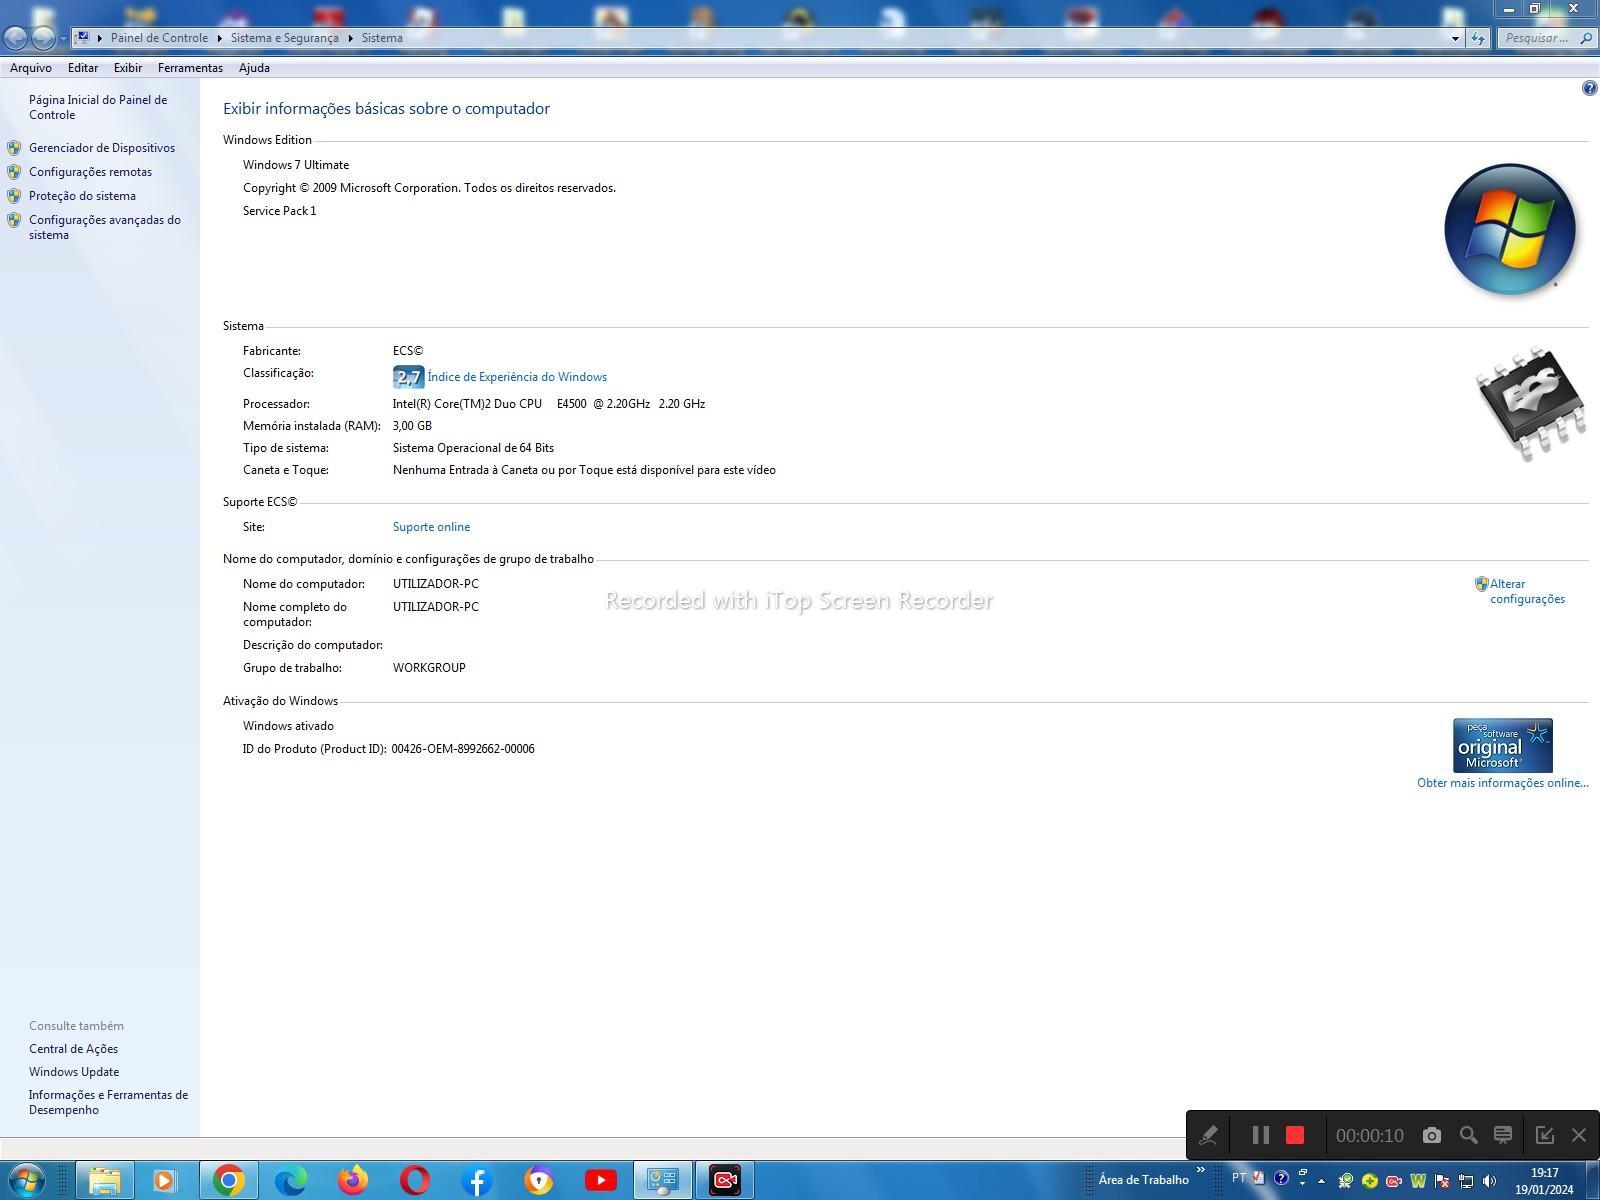Open recent pages dropdown arrow
Viewport: 1600px width, 1200px height.
point(63,39)
